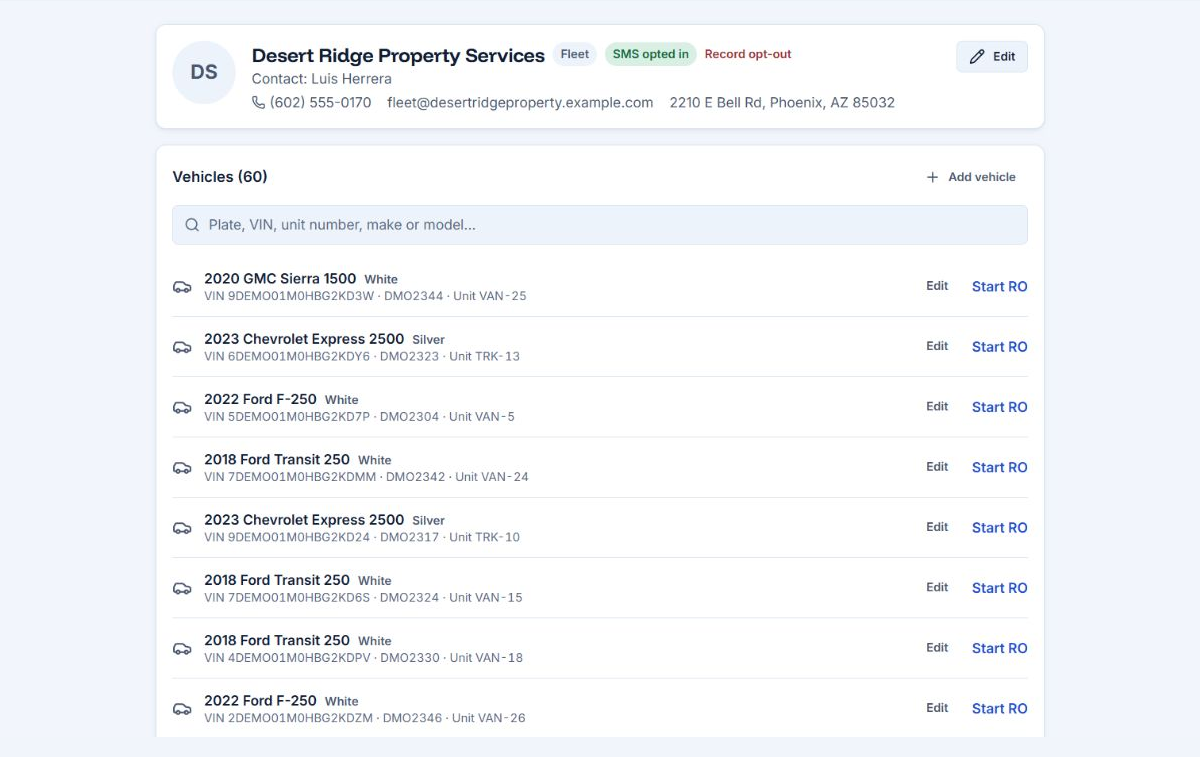The image size is (1200, 757).
Task: Click the Record opt-out link
Action: [748, 54]
